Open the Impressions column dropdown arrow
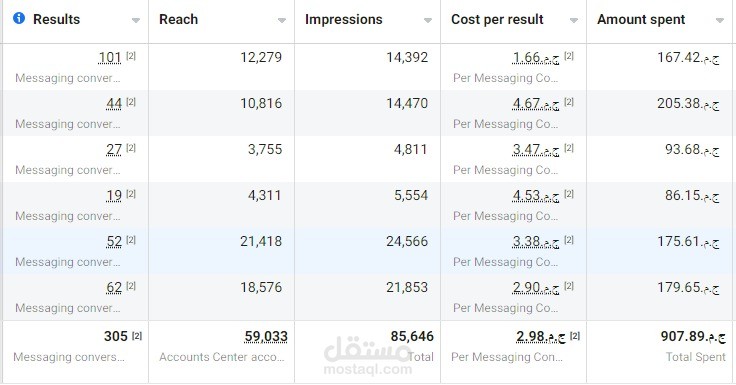This screenshot has width=736, height=385. tap(428, 20)
